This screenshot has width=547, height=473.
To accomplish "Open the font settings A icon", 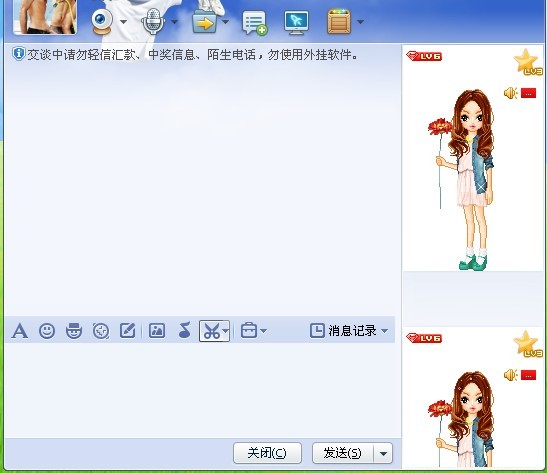I will 20,331.
